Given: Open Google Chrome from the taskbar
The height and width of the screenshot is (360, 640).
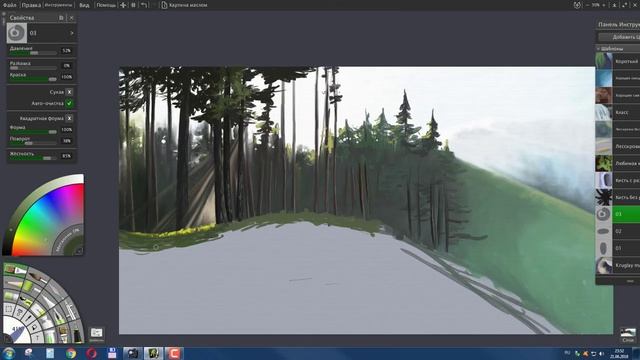Looking at the screenshot, I should [x=71, y=353].
